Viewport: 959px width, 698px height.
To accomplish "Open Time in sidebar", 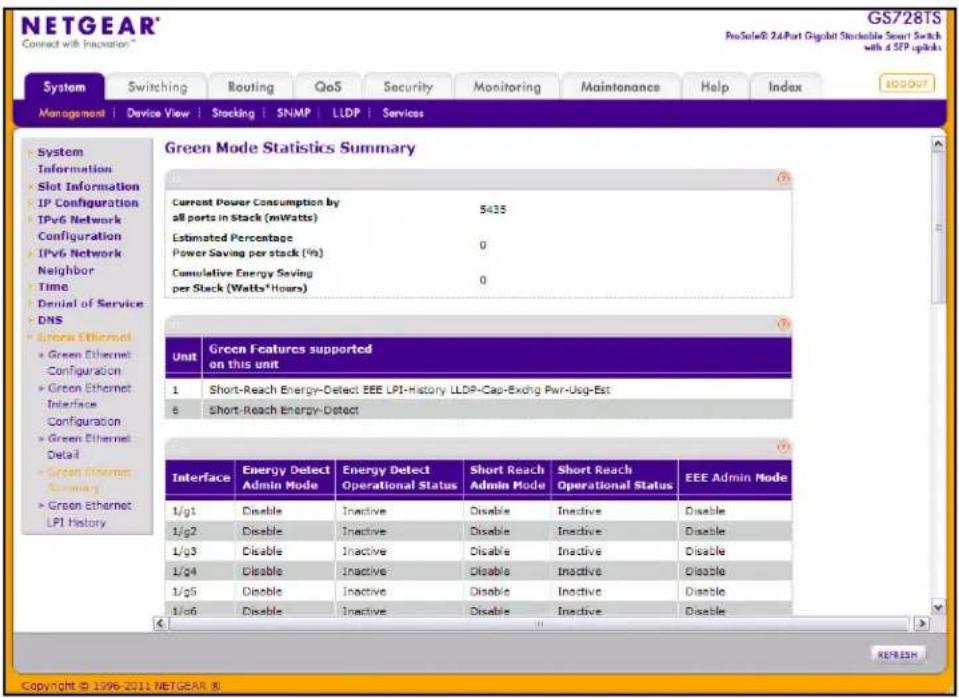I will click(x=53, y=286).
